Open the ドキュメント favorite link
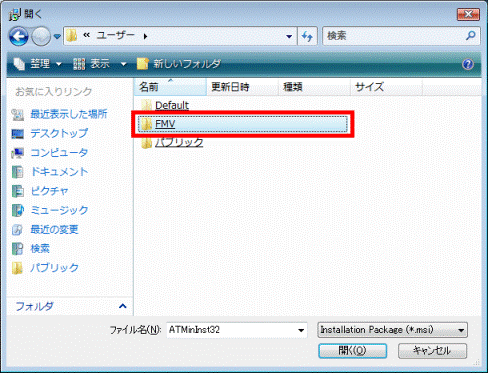This screenshot has height=373, width=488. (59, 172)
